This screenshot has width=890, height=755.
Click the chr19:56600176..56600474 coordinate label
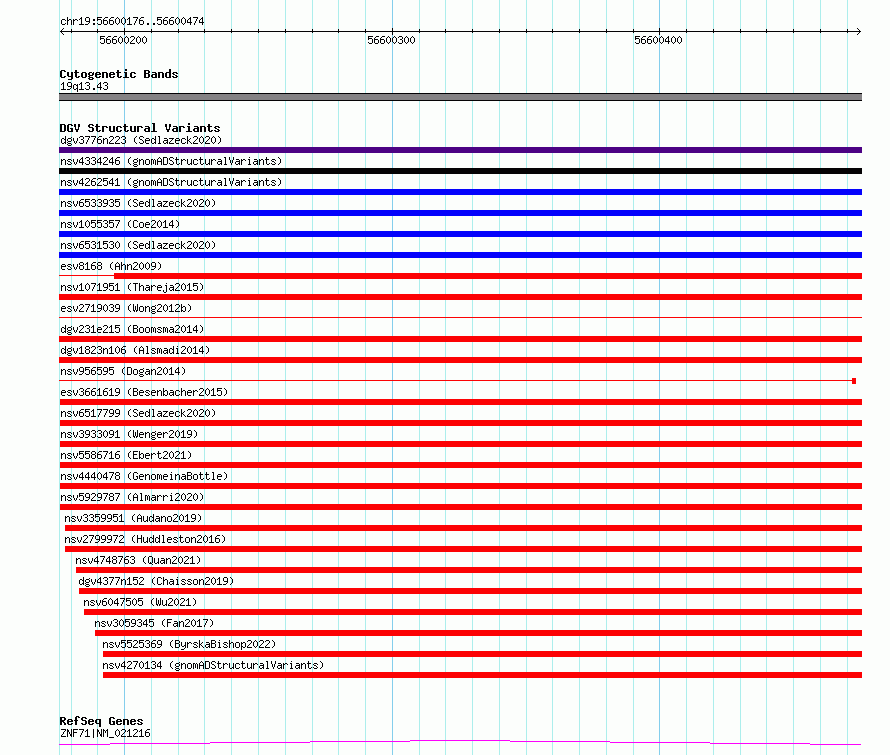[132, 21]
